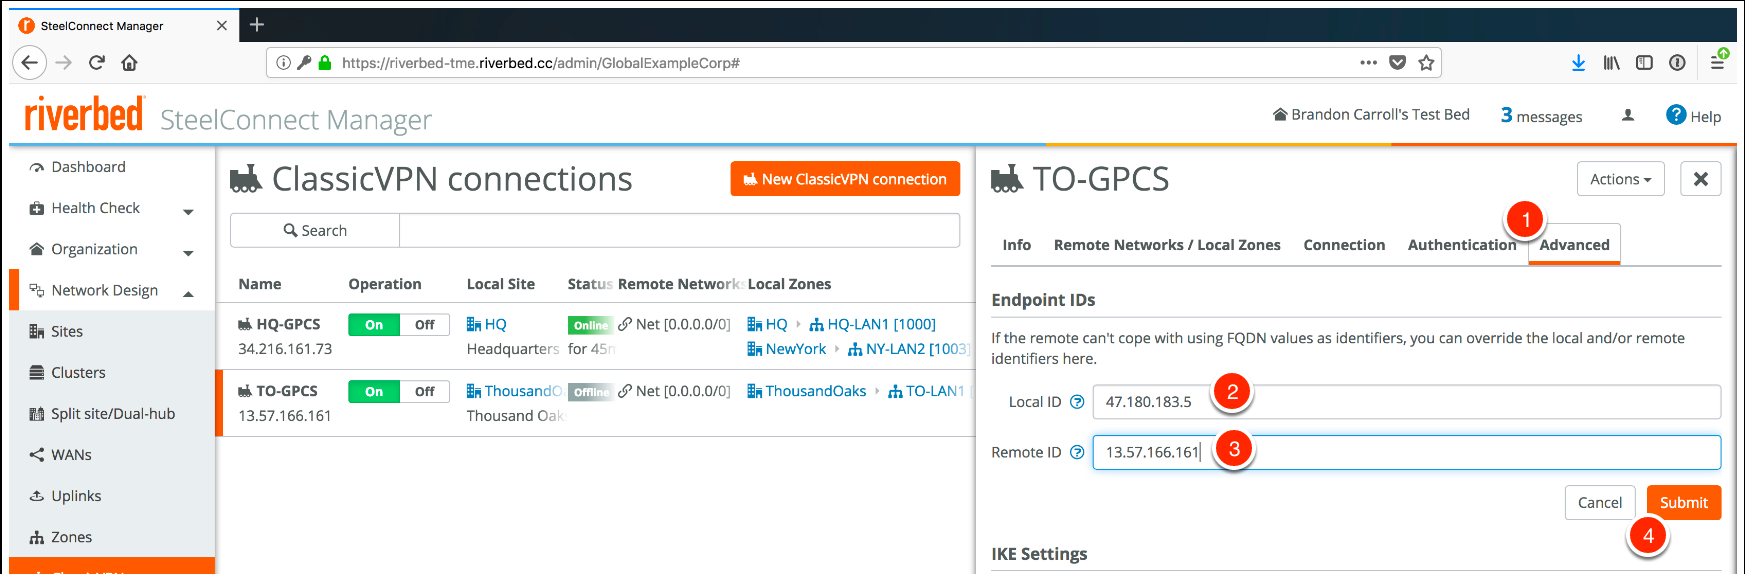Open Sites in the sidebar
The image size is (1745, 574).
click(x=67, y=331)
